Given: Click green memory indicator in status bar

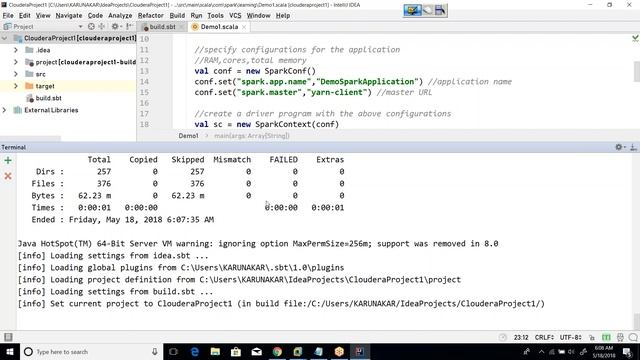Looking at the screenshot, I should (607, 338).
